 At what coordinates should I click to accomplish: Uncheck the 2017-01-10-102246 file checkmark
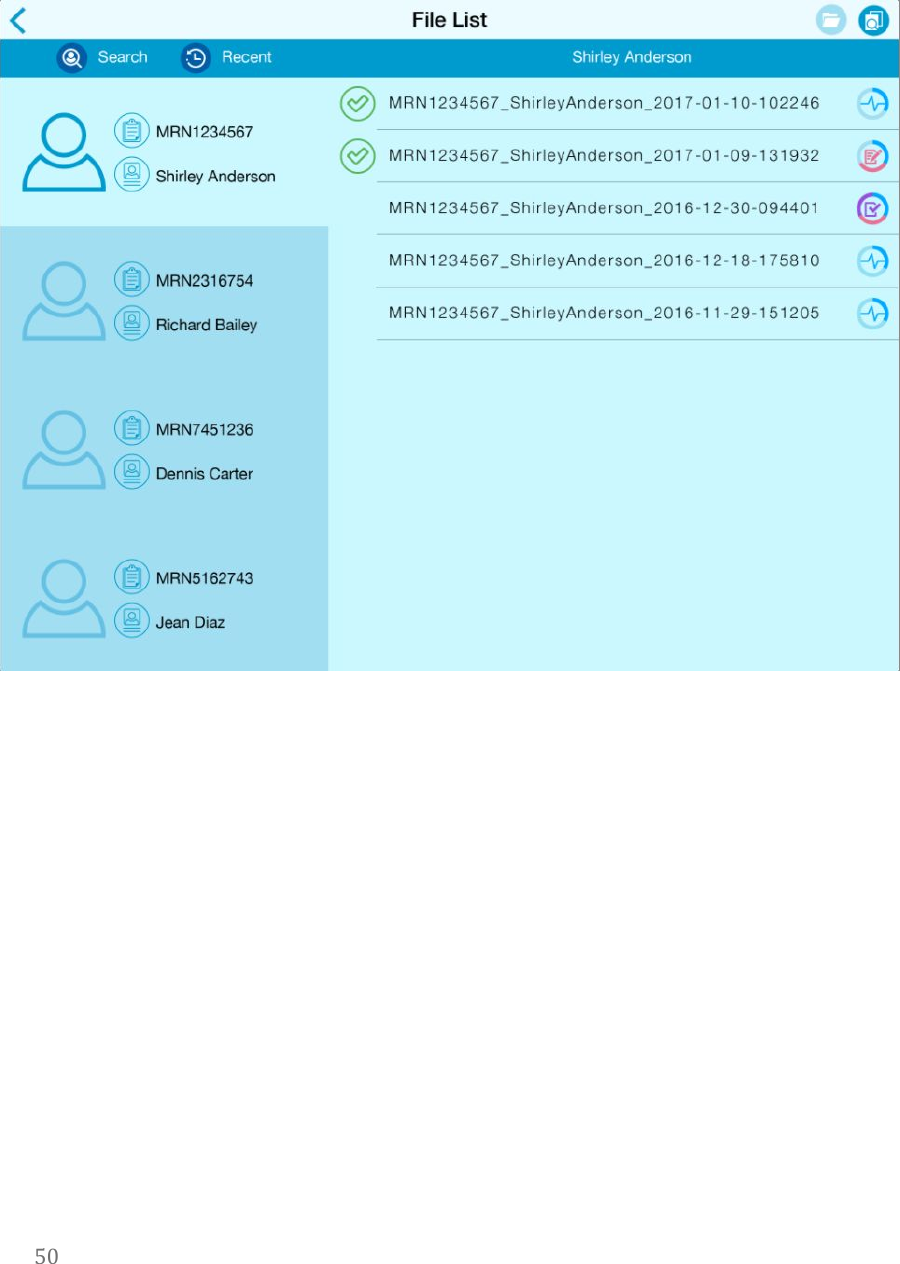tap(357, 103)
